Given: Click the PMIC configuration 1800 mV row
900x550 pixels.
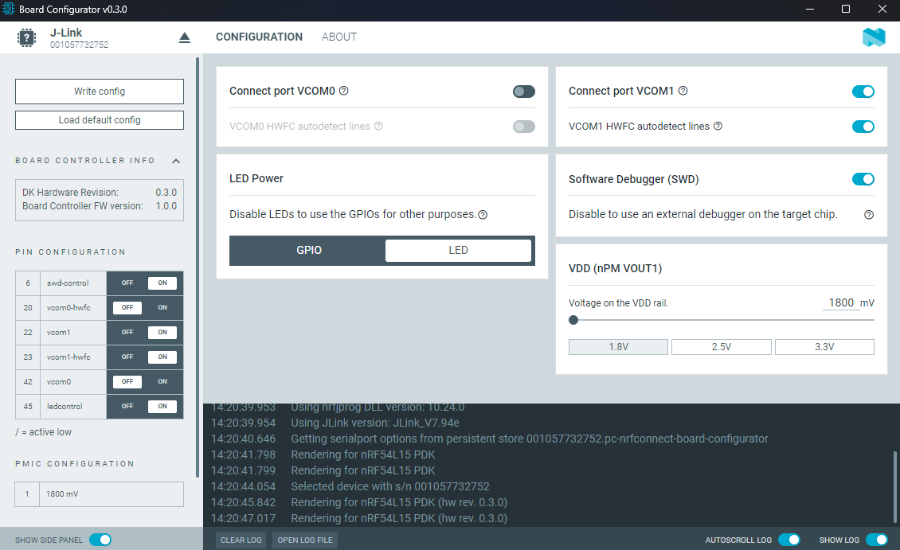Looking at the screenshot, I should click(x=99, y=494).
